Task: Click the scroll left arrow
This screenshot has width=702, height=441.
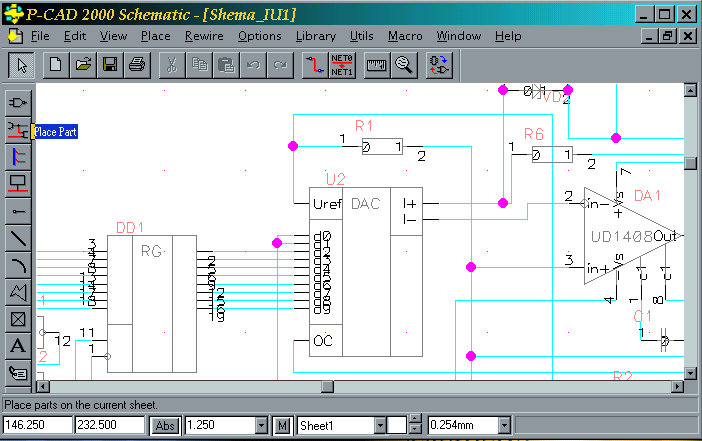Action: coord(43,386)
